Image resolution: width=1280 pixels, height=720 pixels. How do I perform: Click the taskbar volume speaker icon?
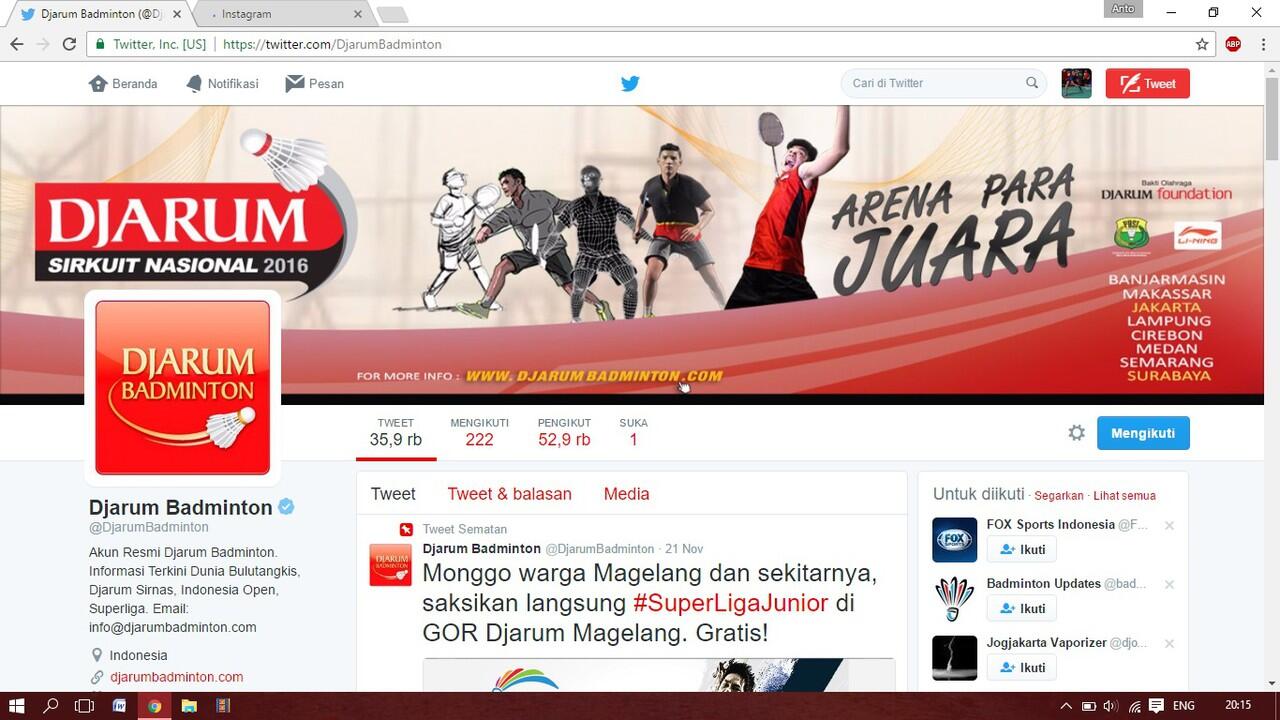click(x=1110, y=706)
